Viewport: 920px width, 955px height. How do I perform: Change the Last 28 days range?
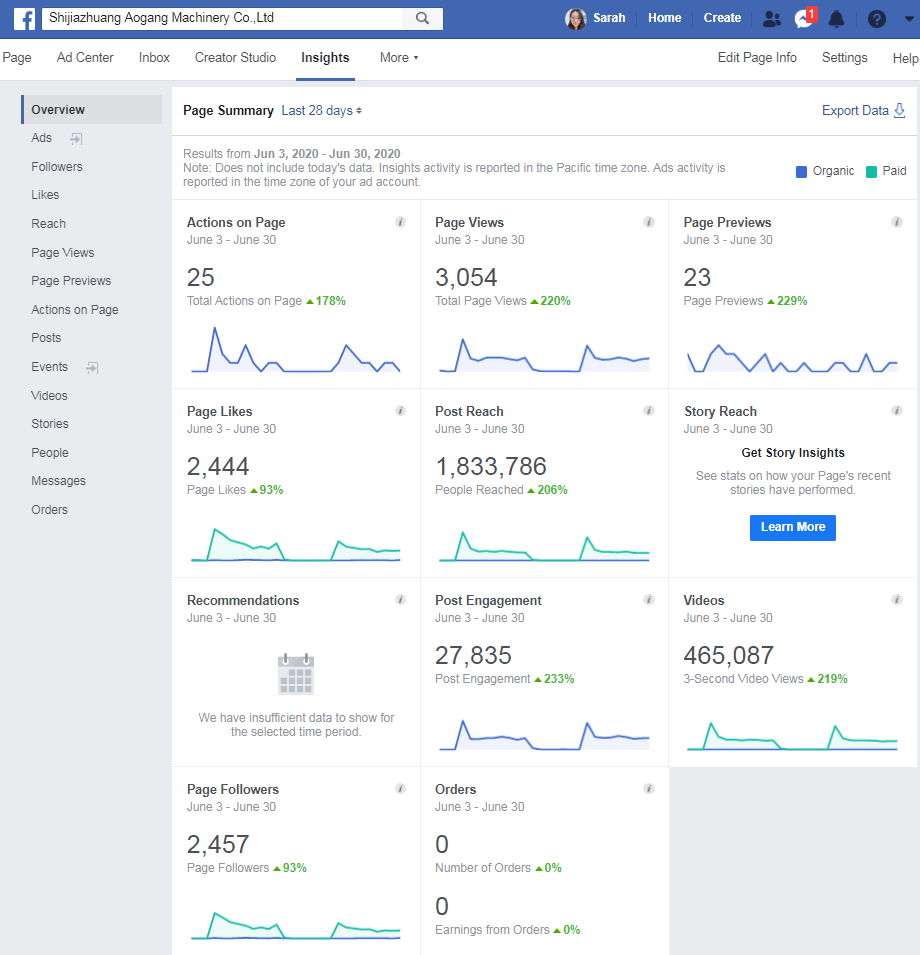[321, 111]
